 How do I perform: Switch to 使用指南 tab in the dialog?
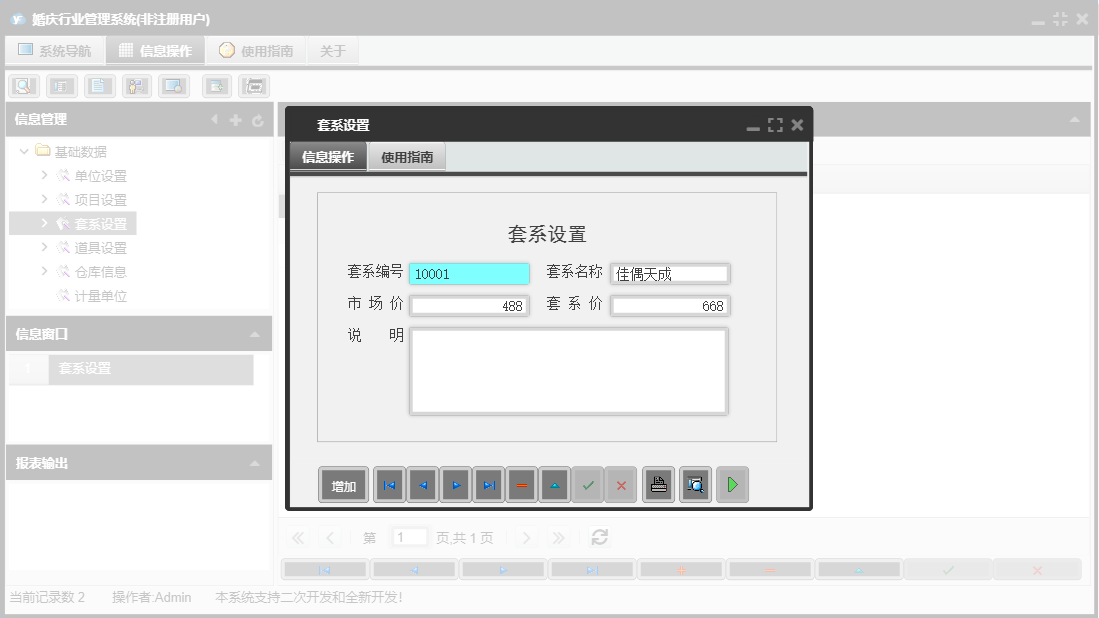(x=406, y=156)
